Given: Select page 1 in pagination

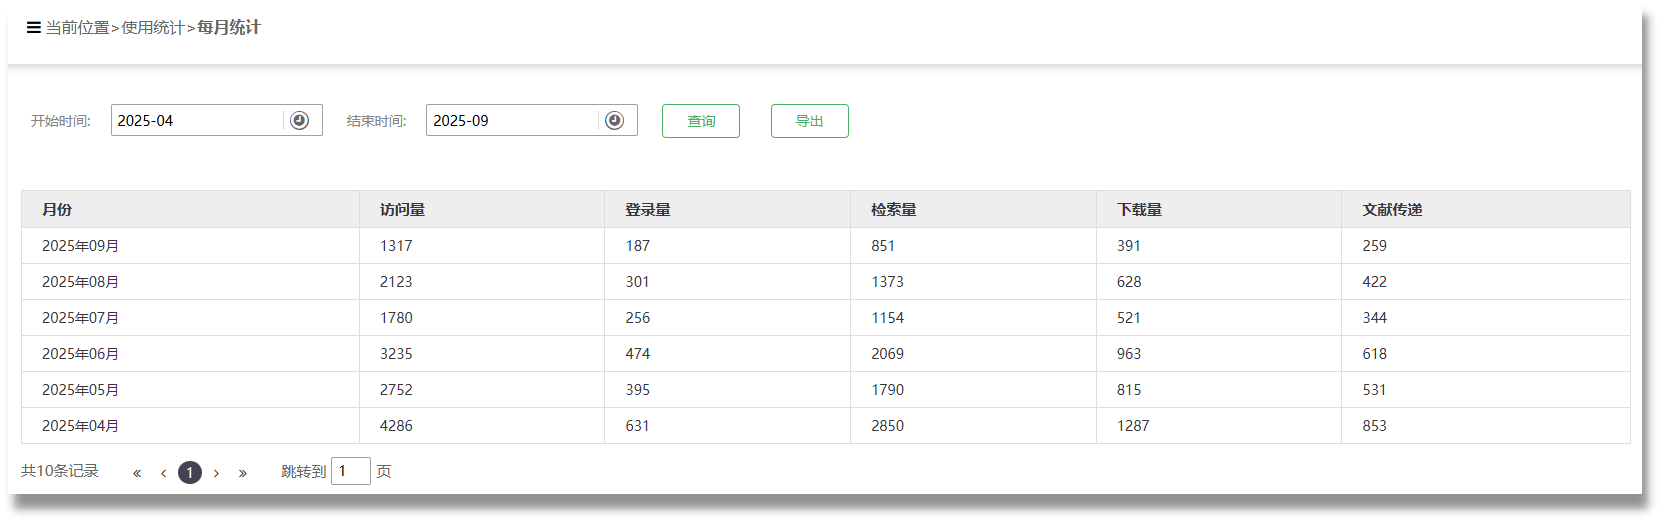Looking at the screenshot, I should click(x=190, y=472).
